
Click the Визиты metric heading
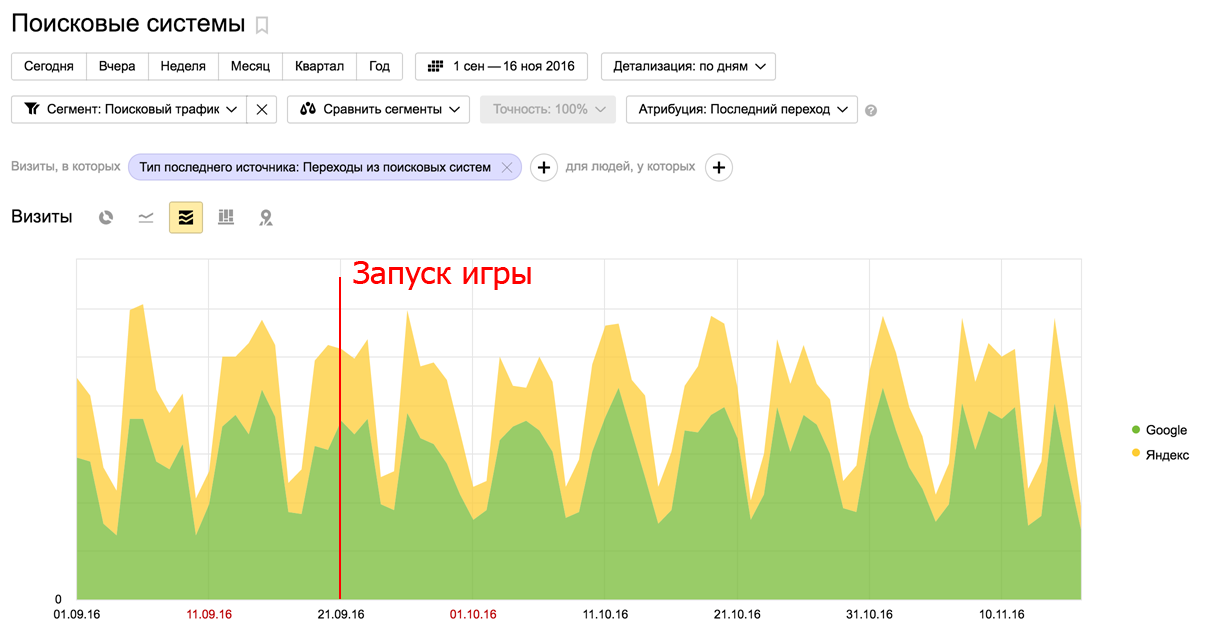(x=42, y=217)
